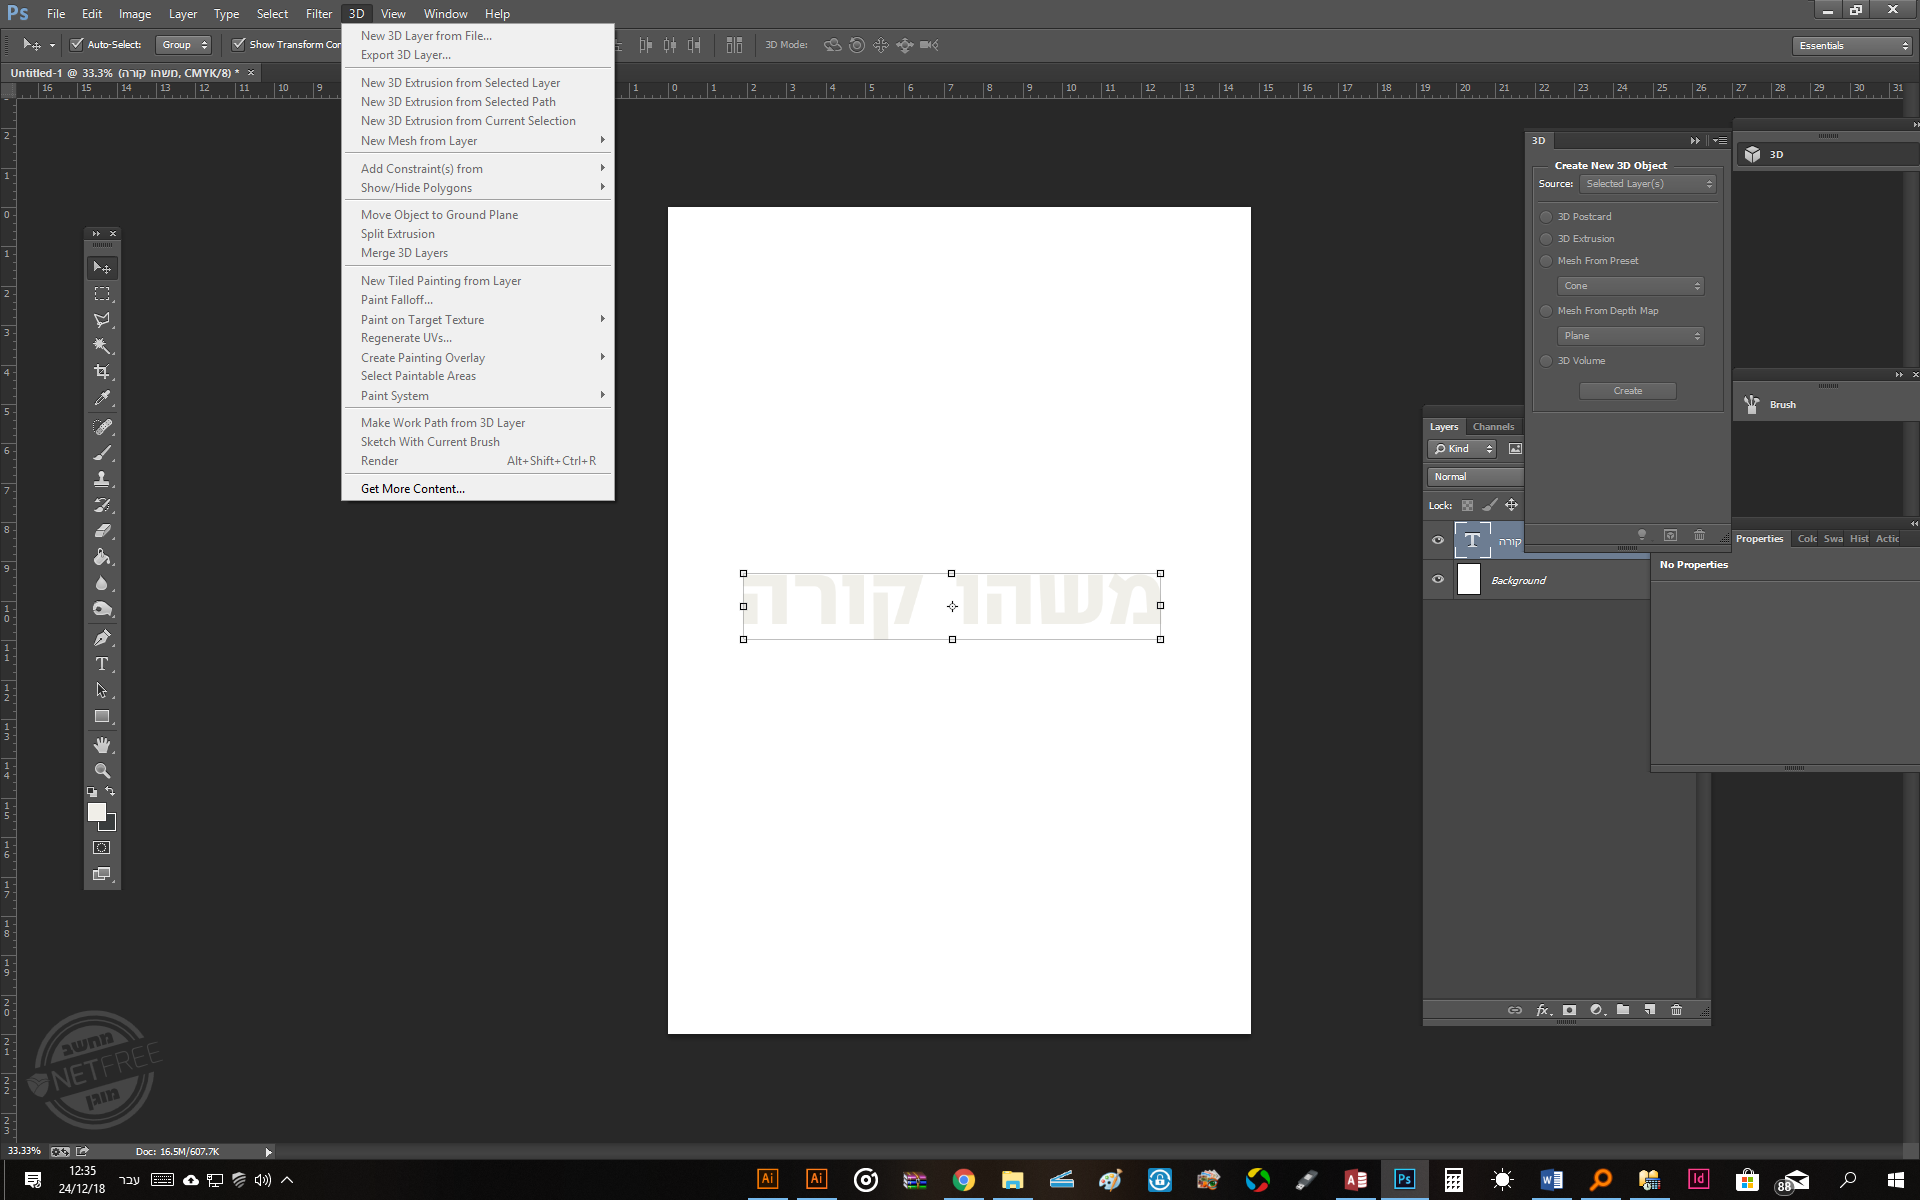
Task: Click the Create button in 3D panel
Action: [x=1627, y=391]
